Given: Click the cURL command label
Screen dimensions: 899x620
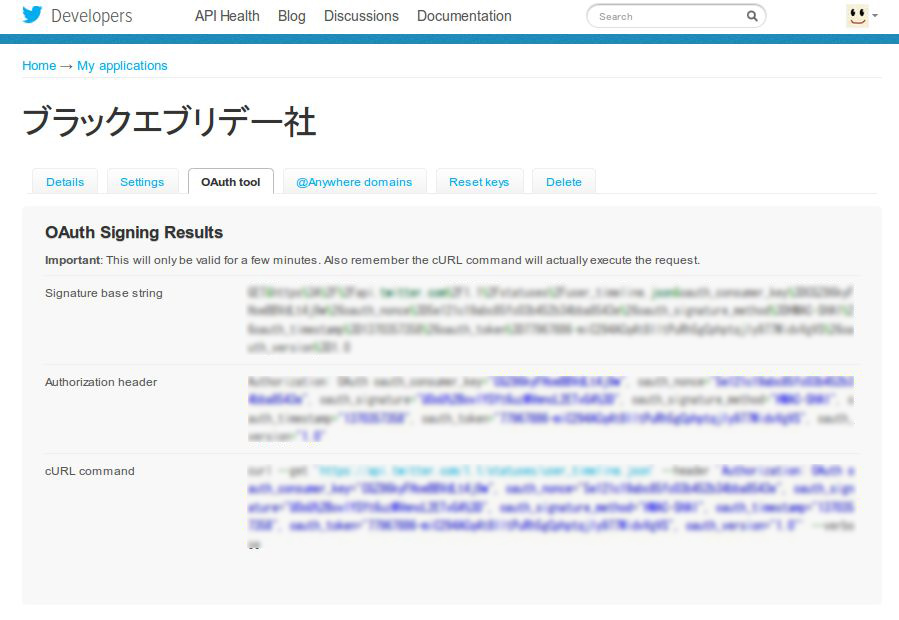Looking at the screenshot, I should click(x=89, y=471).
